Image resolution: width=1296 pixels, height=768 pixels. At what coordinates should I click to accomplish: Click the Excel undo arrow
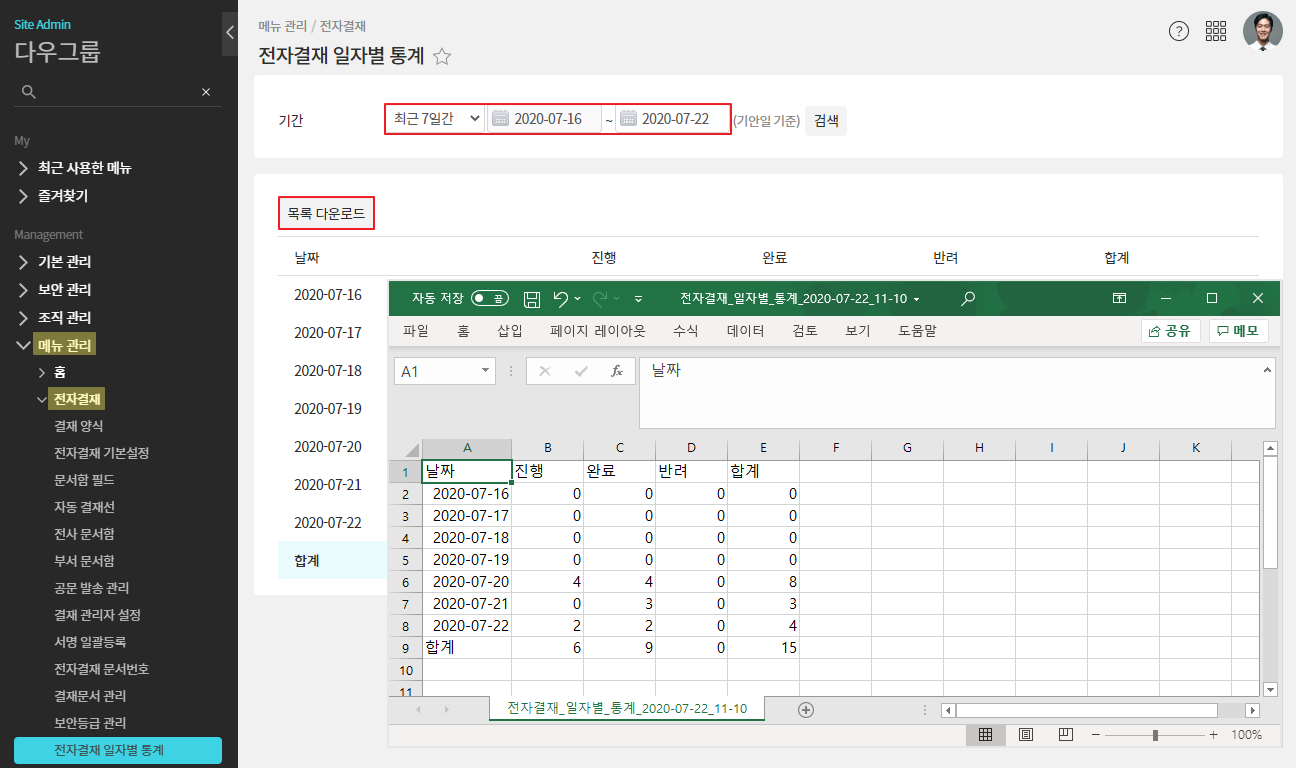point(561,299)
